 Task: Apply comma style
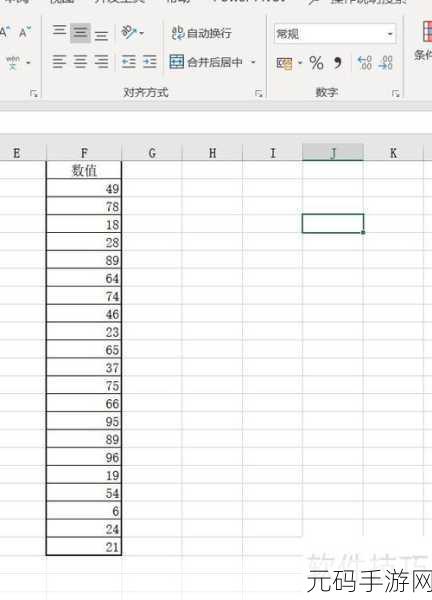click(337, 63)
